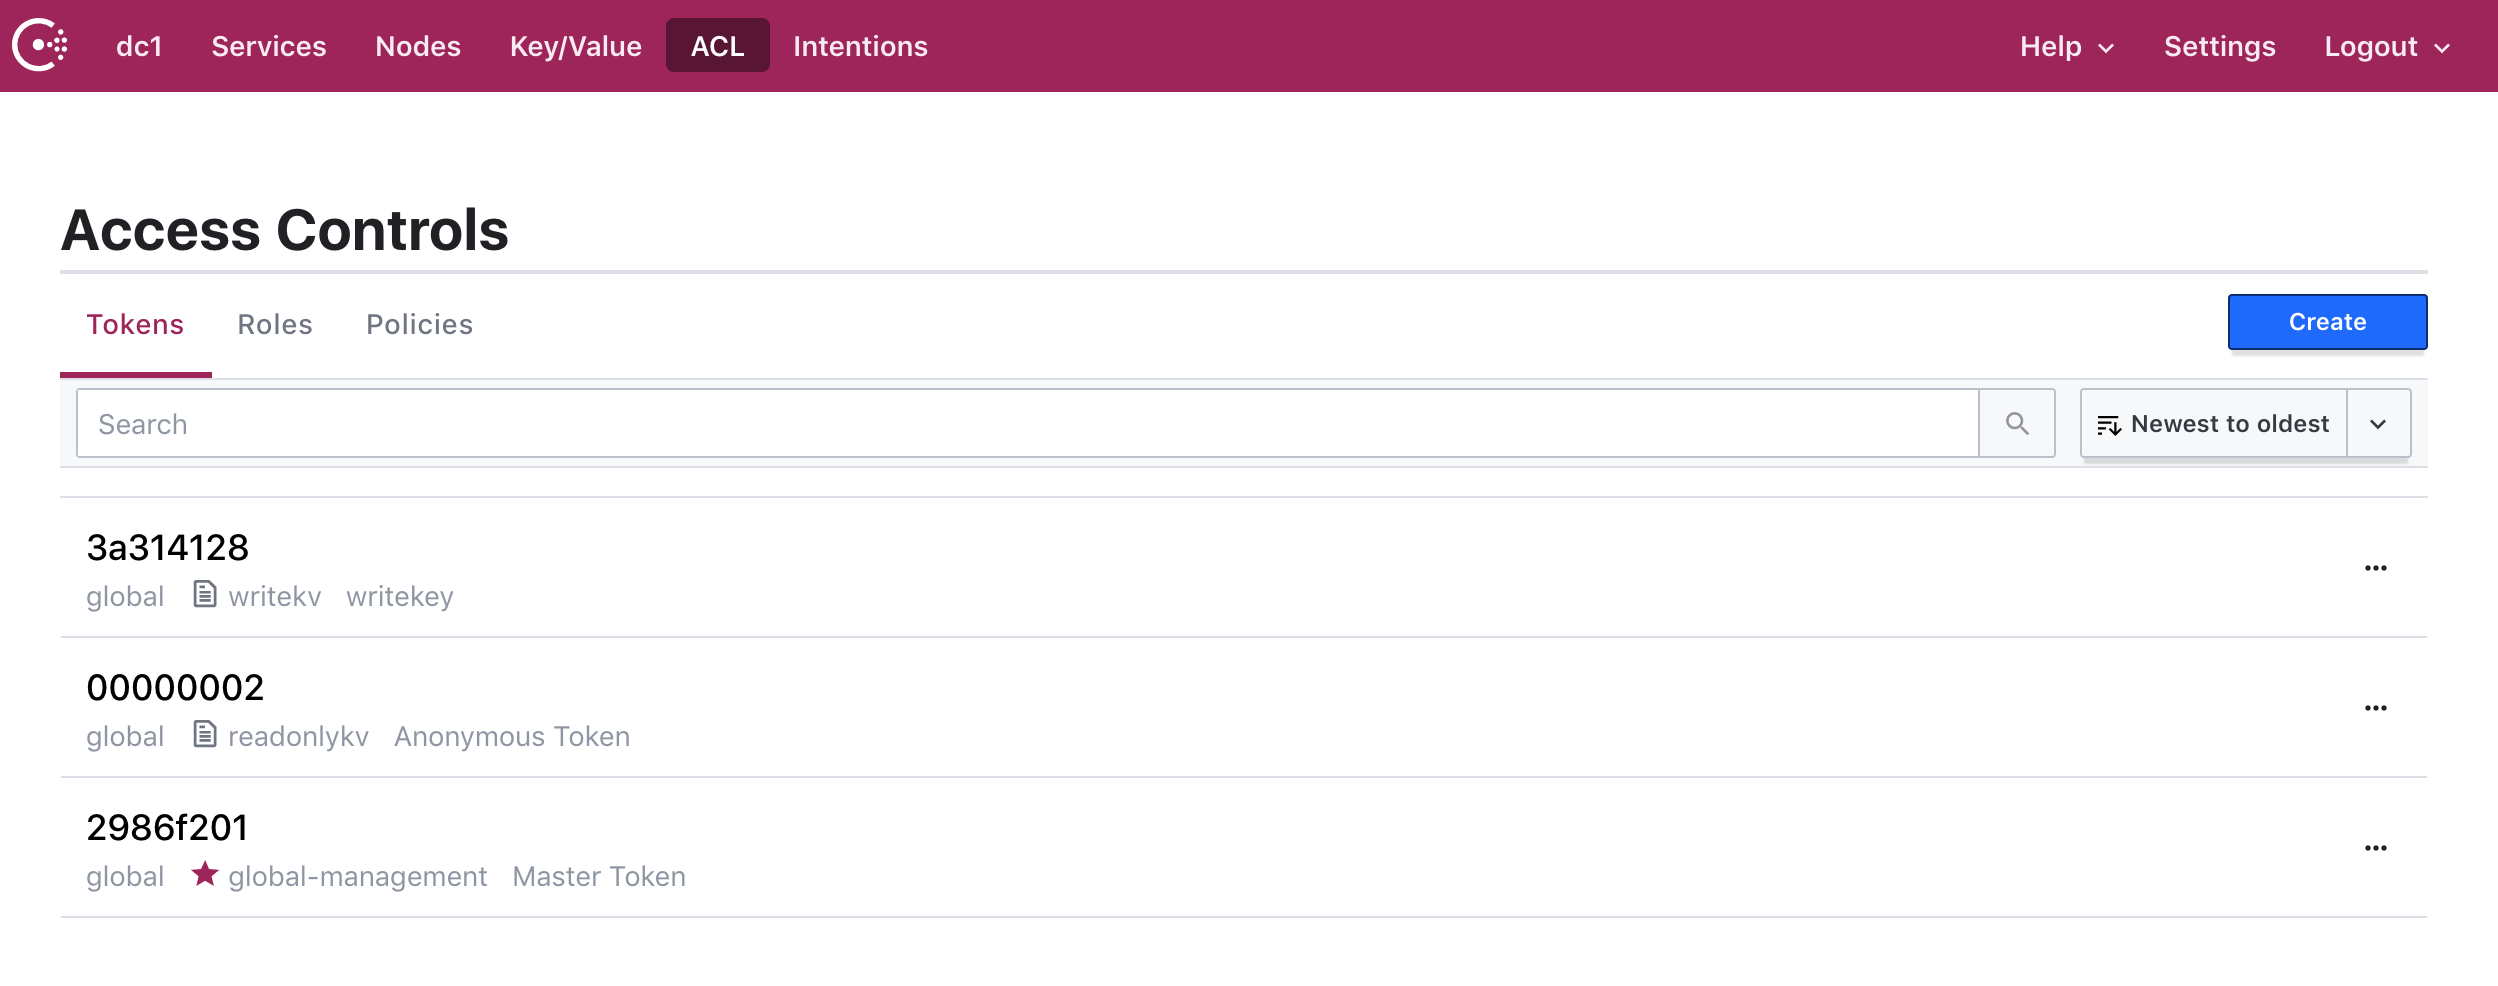Open the Settings link

[x=2219, y=47]
